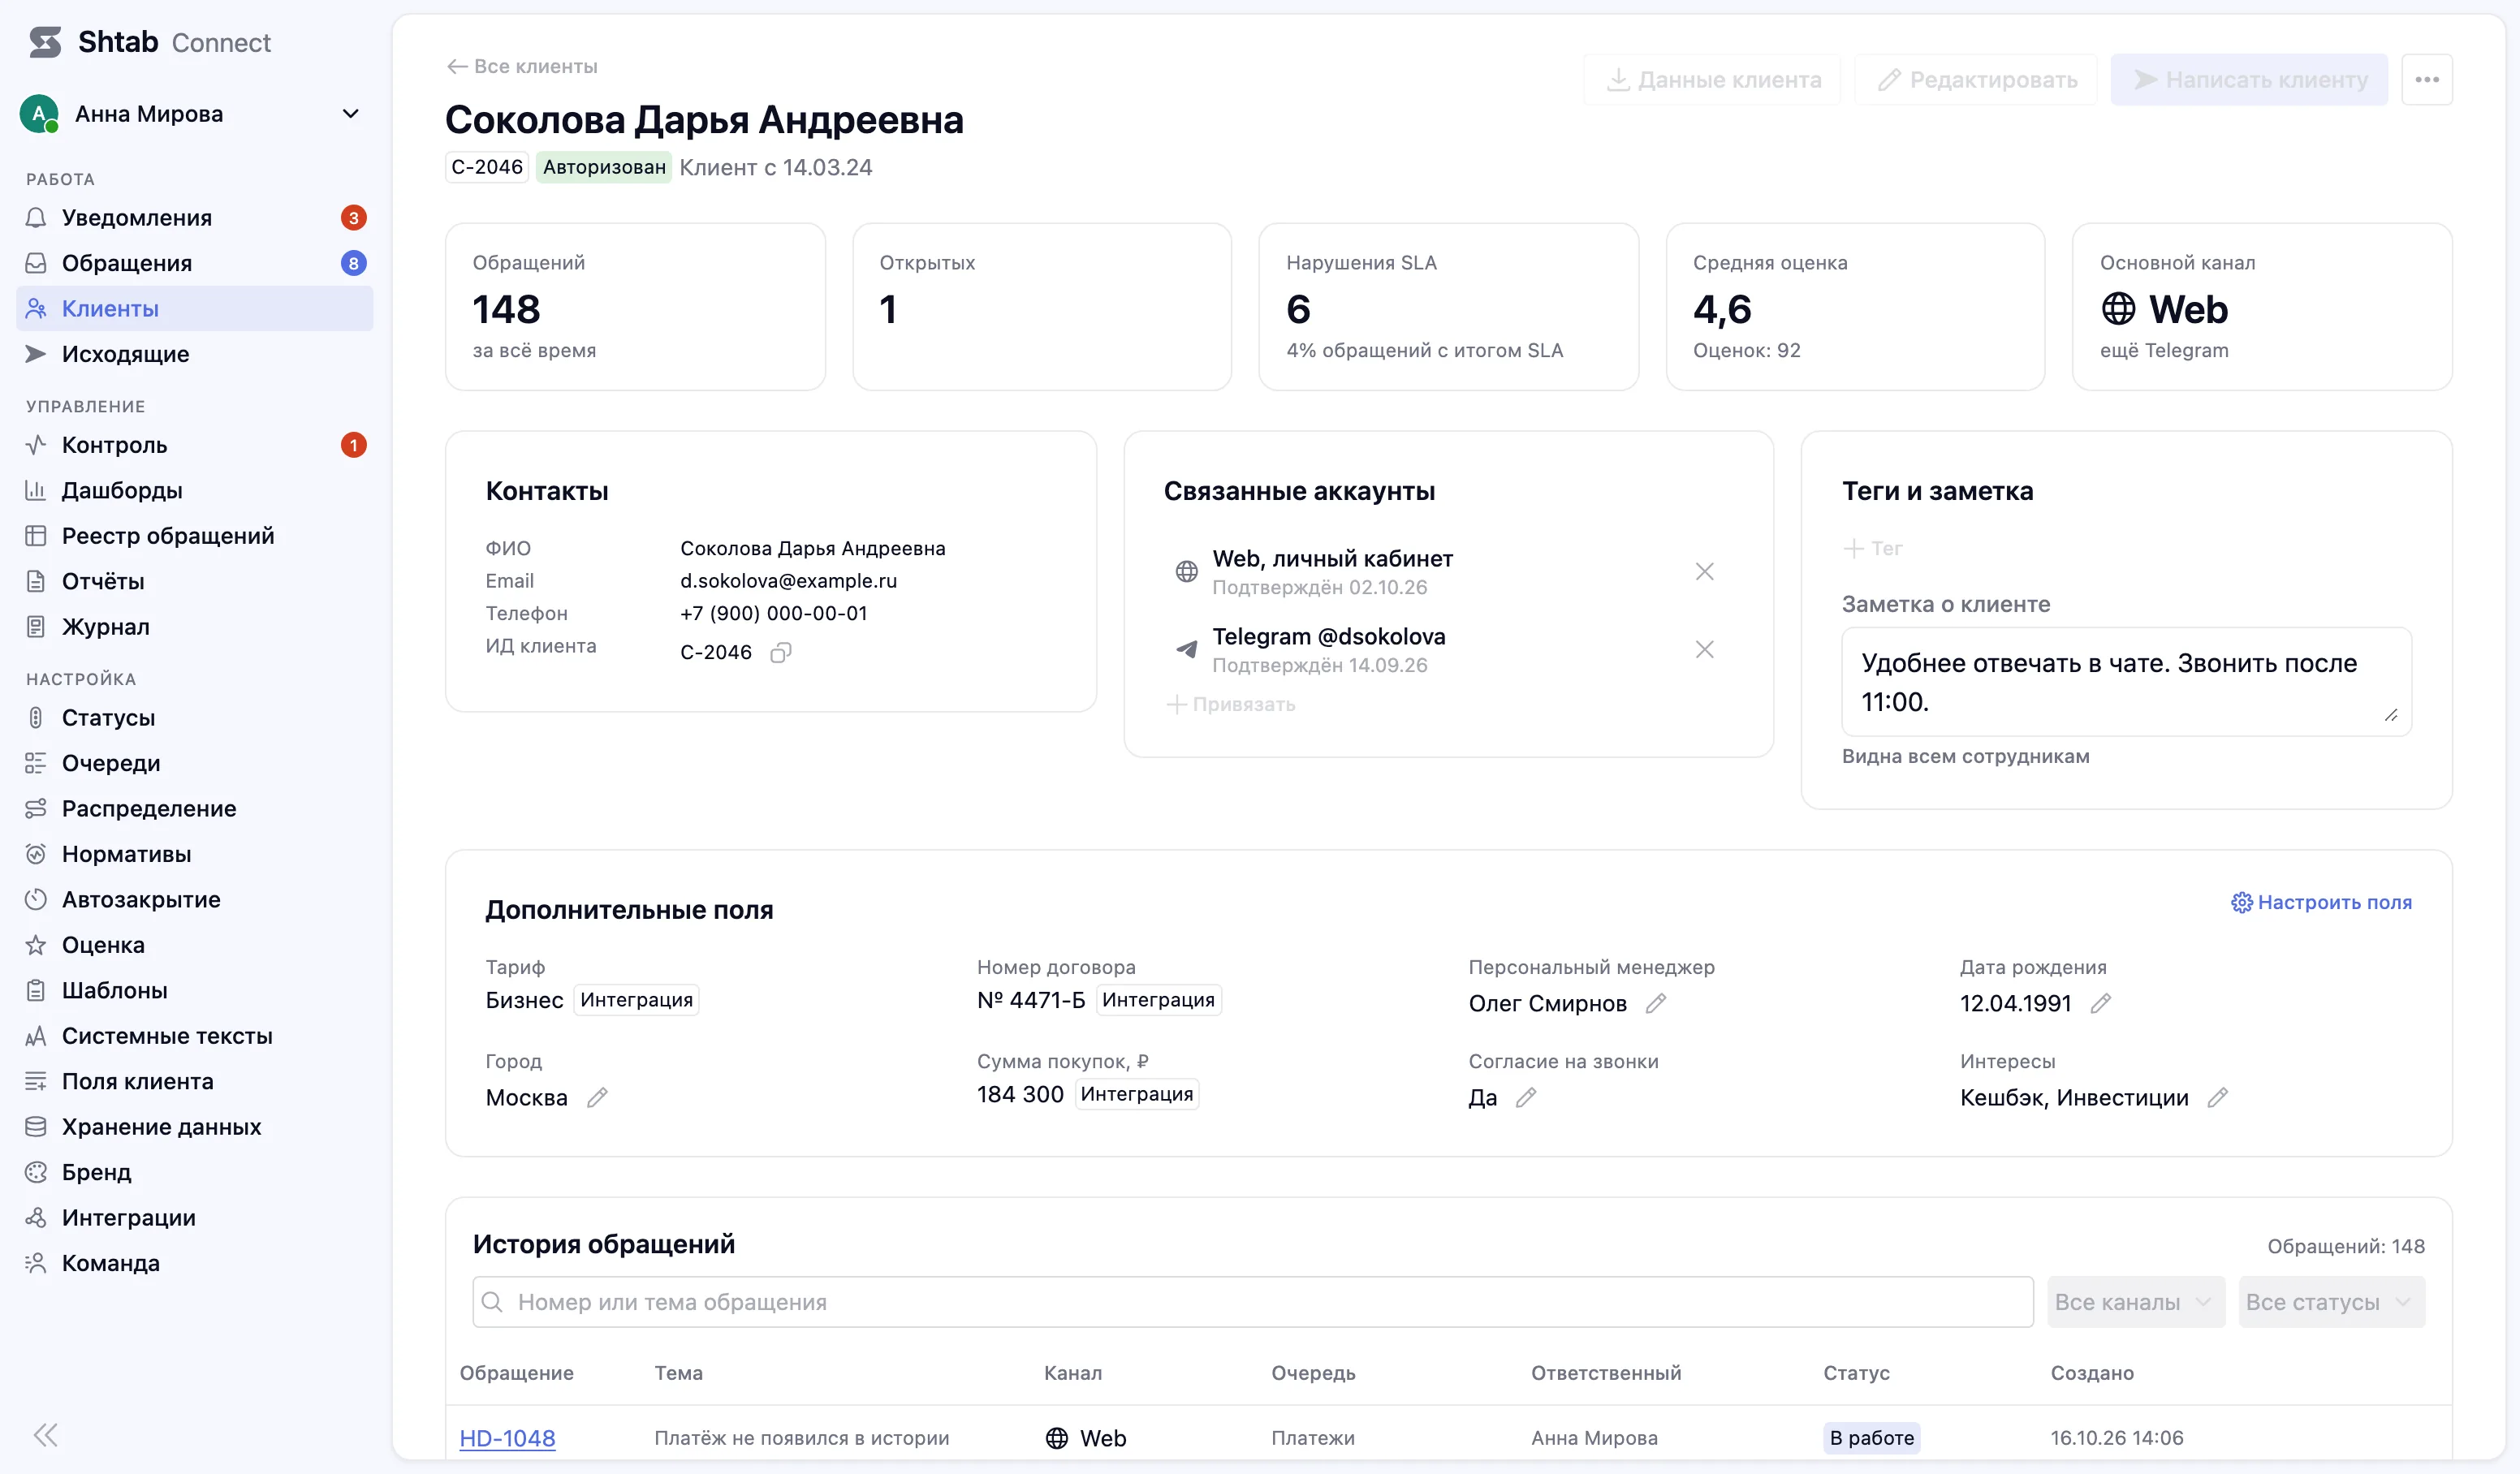Screen dimensions: 2520x1474
Task: Edit the Дата рождения field pencil
Action: pos(2100,1003)
